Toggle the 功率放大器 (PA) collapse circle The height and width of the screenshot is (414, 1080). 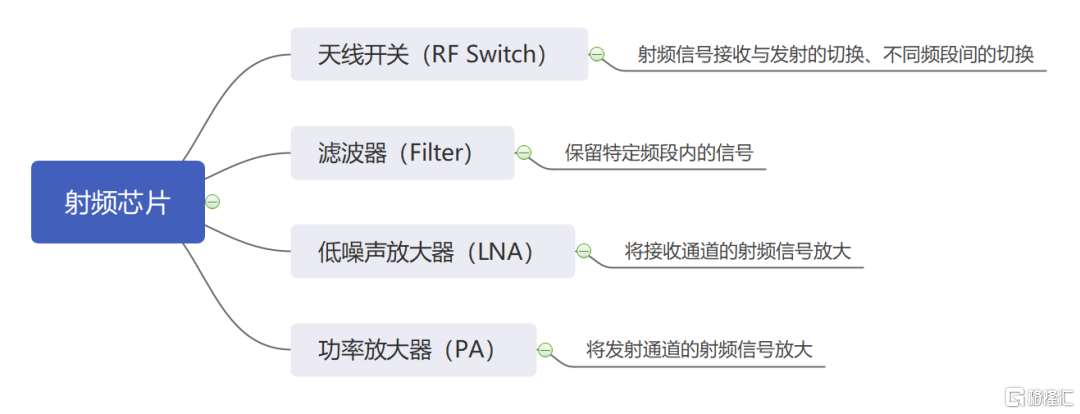point(545,350)
